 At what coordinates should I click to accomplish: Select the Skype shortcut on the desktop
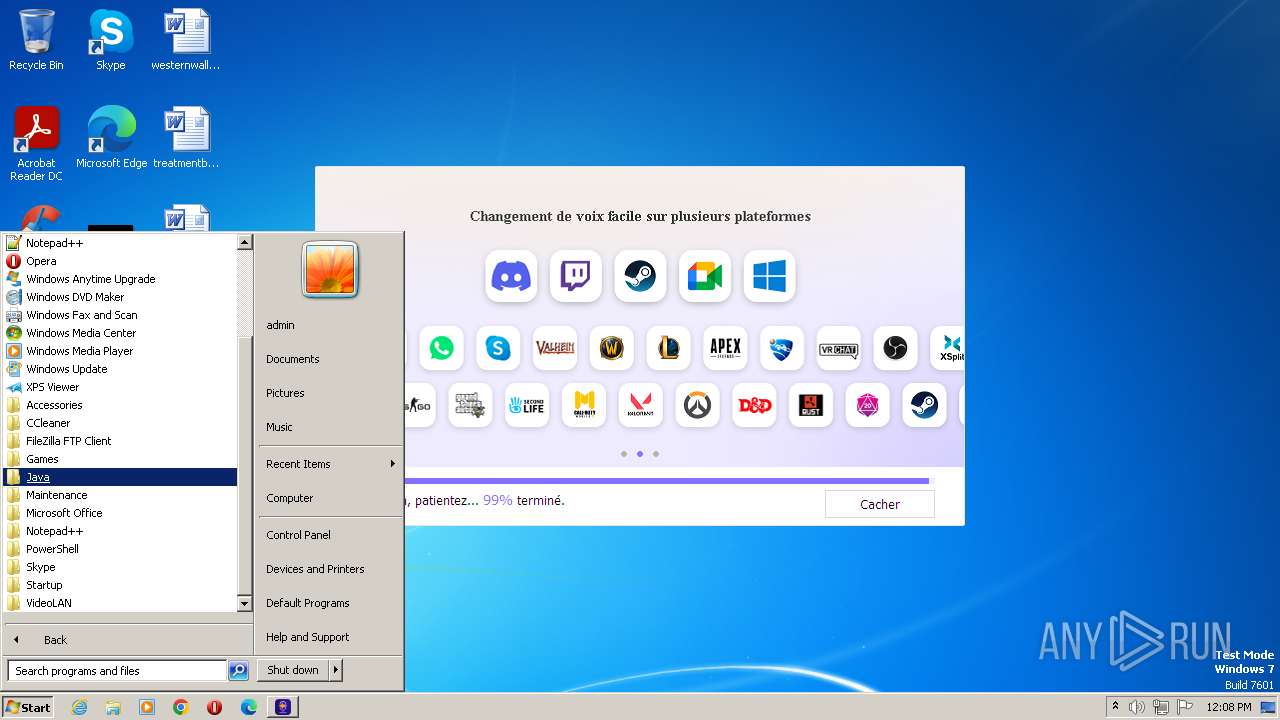pyautogui.click(x=110, y=40)
